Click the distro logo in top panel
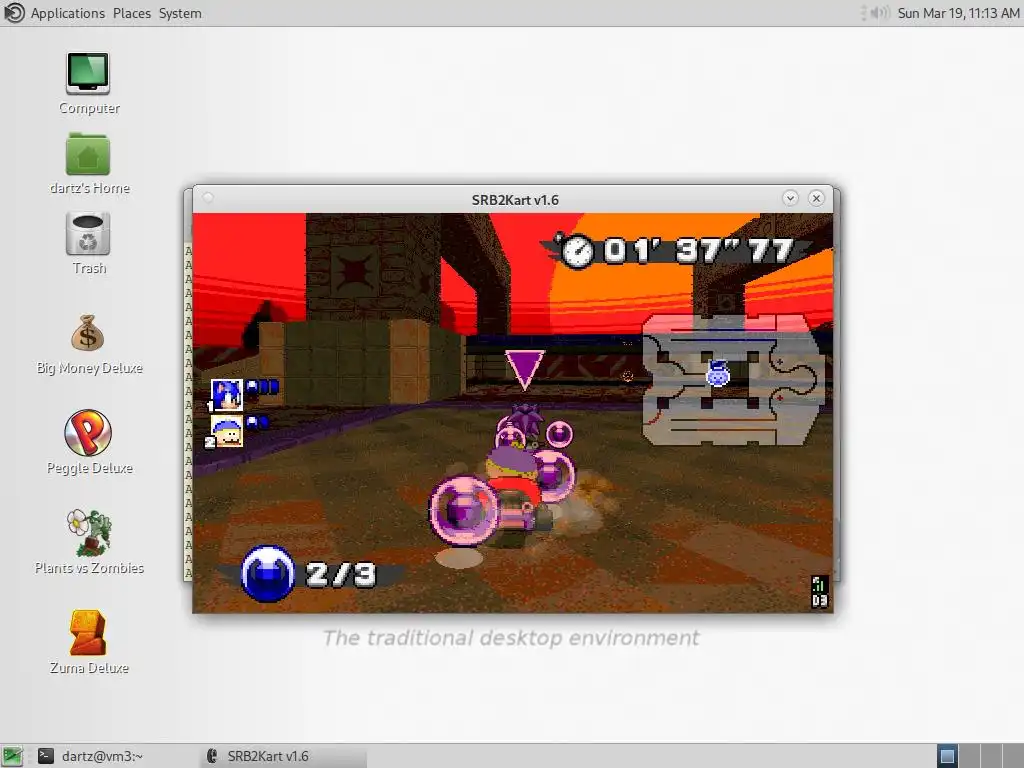Image resolution: width=1024 pixels, height=768 pixels. pyautogui.click(x=14, y=13)
